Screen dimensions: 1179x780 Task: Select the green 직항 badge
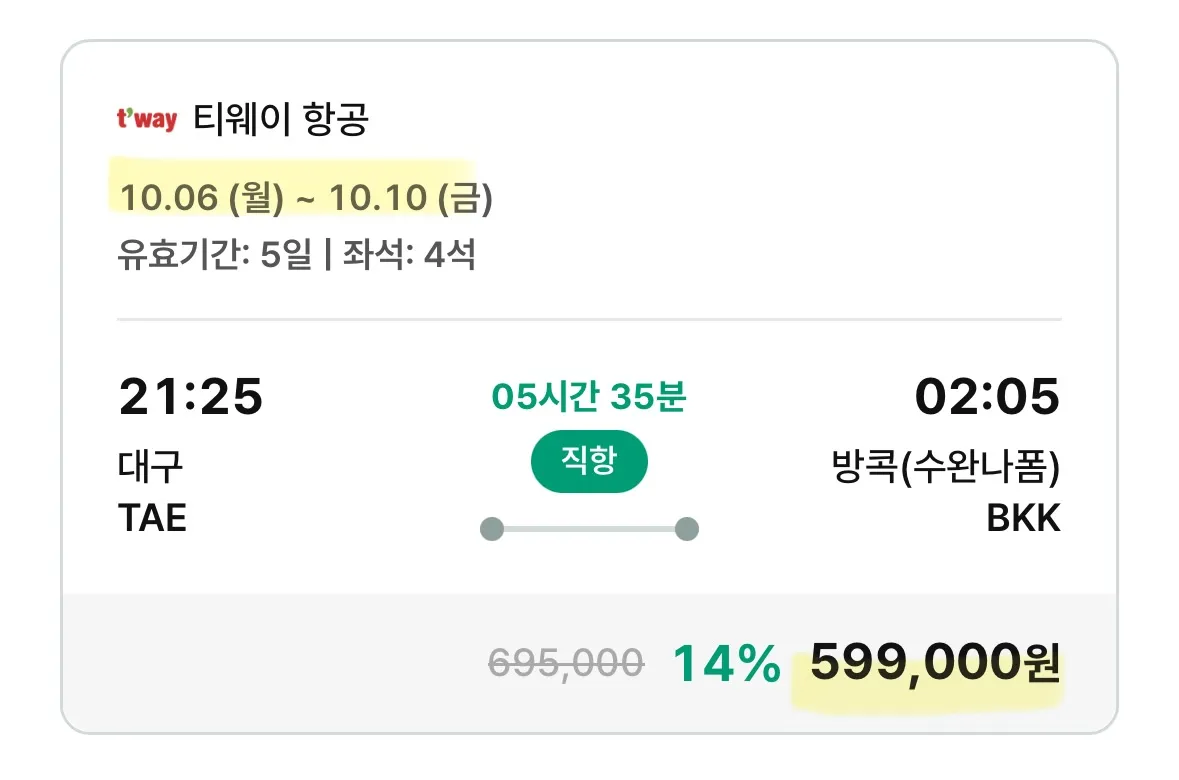coord(588,463)
